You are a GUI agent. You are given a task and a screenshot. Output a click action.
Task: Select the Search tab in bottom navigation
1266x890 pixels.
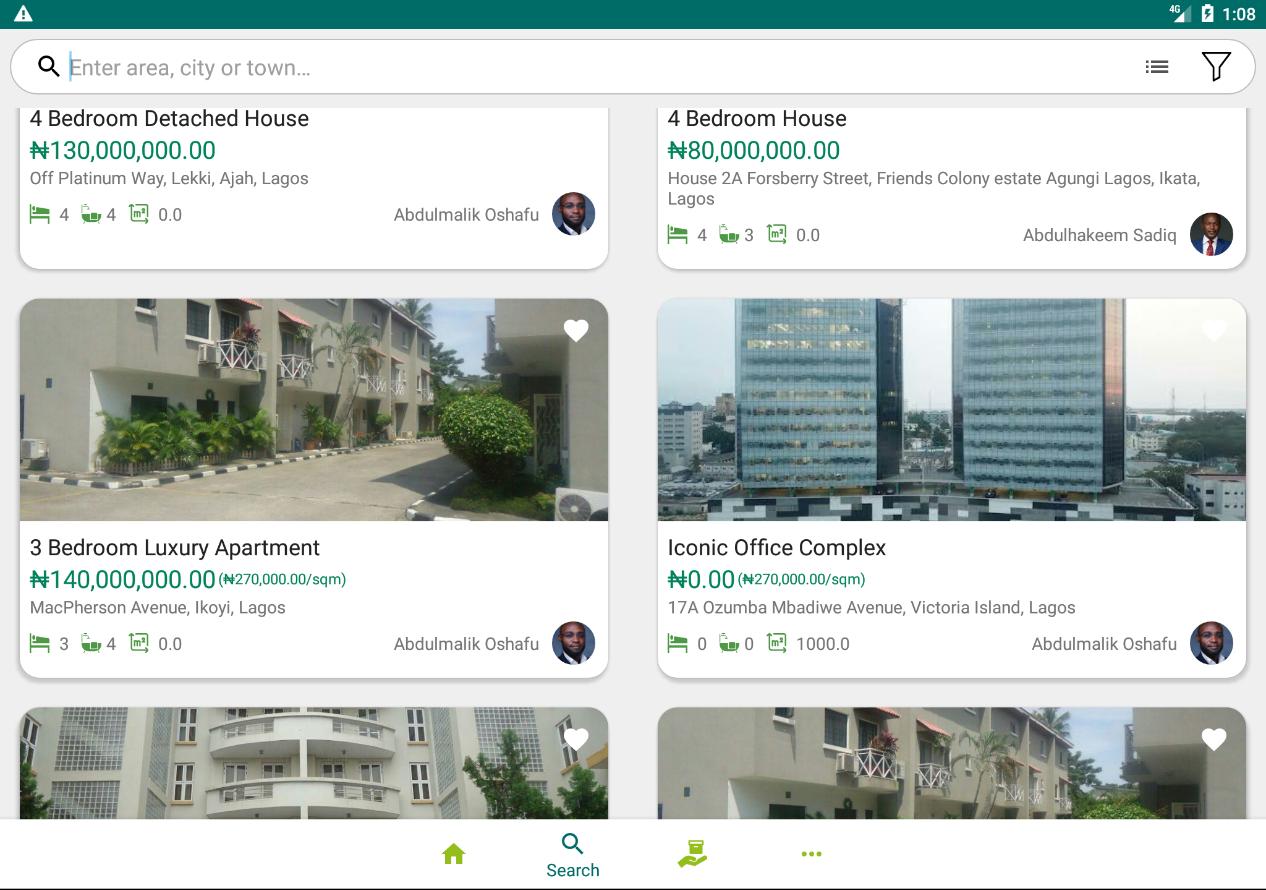tap(573, 855)
